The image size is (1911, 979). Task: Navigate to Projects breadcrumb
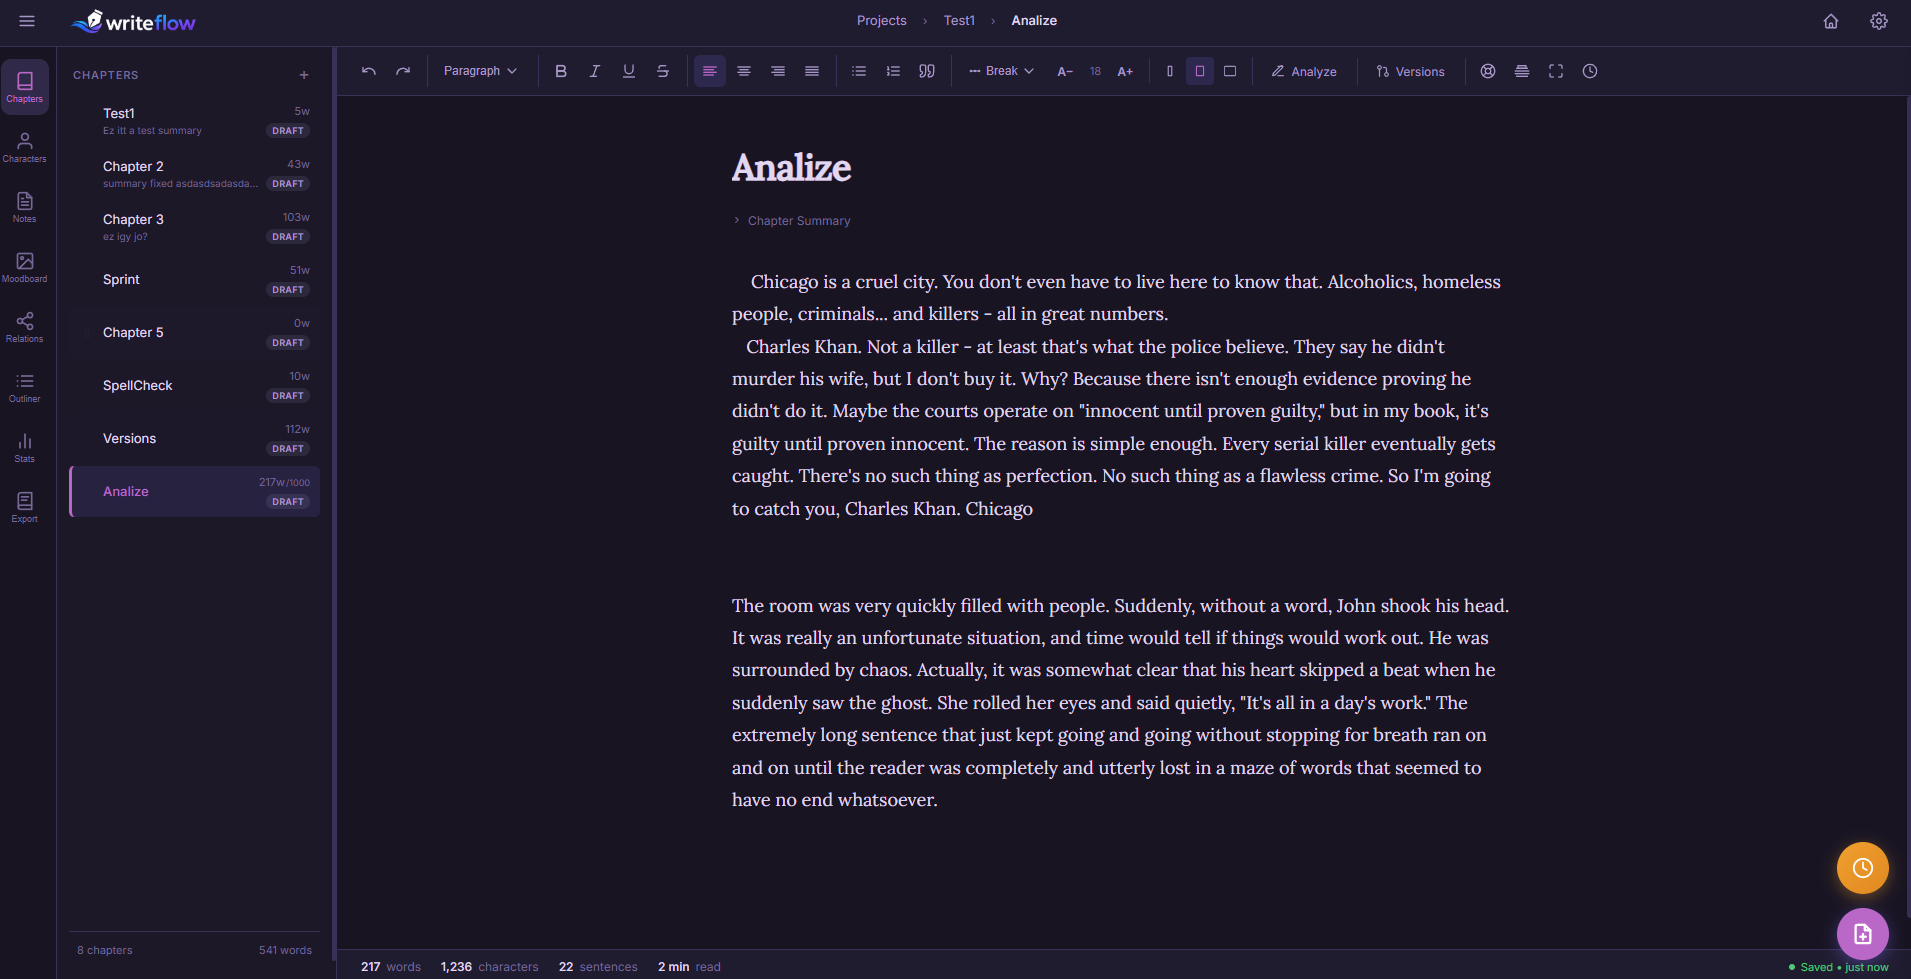pos(881,20)
